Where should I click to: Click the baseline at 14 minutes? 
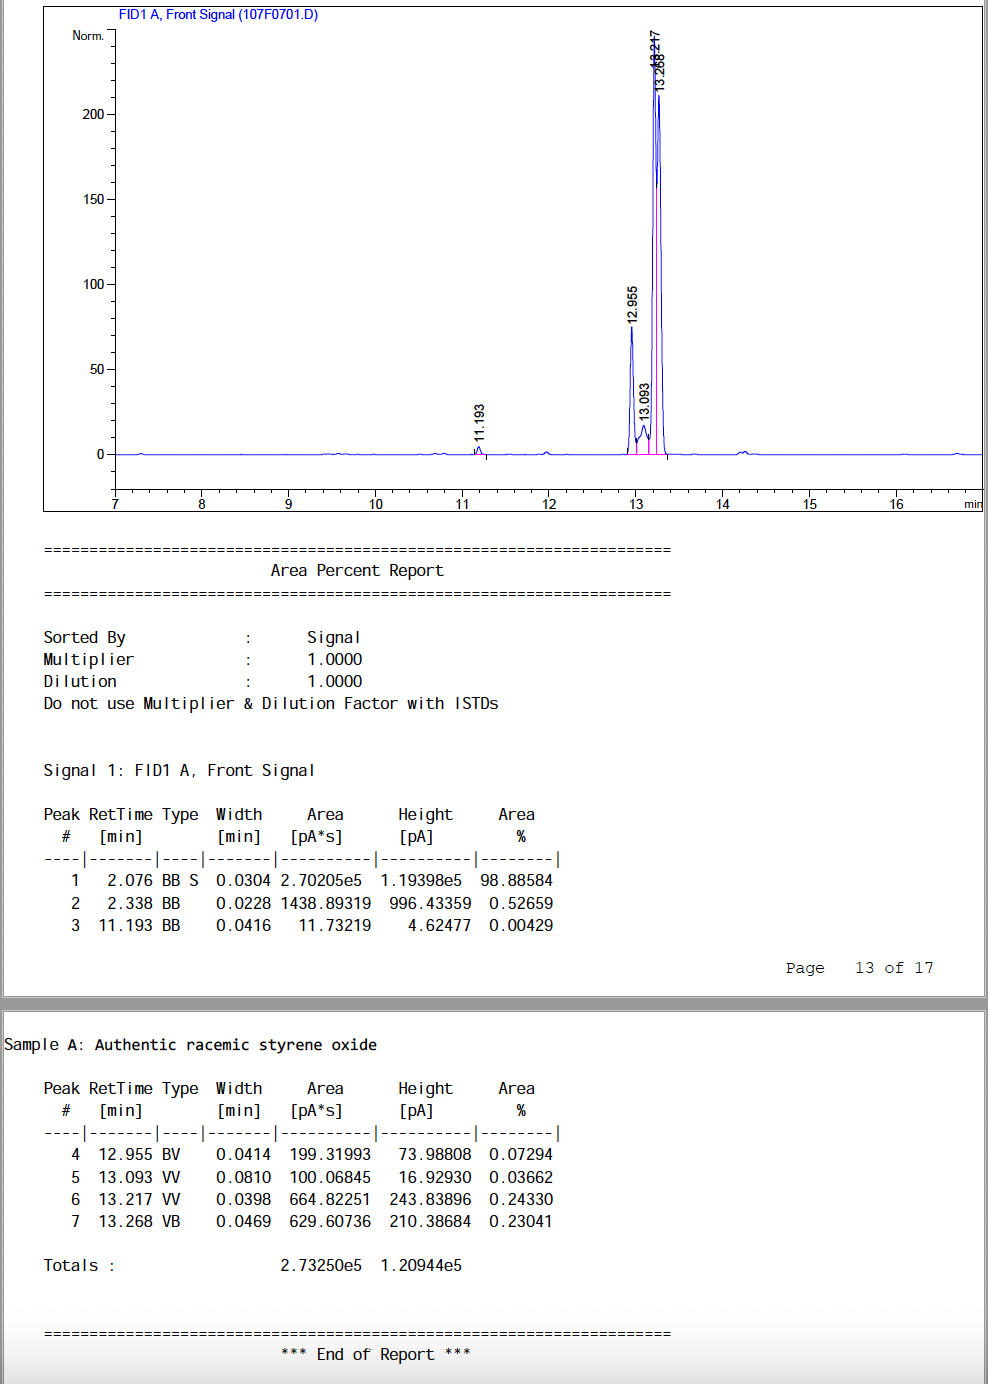[x=722, y=453]
